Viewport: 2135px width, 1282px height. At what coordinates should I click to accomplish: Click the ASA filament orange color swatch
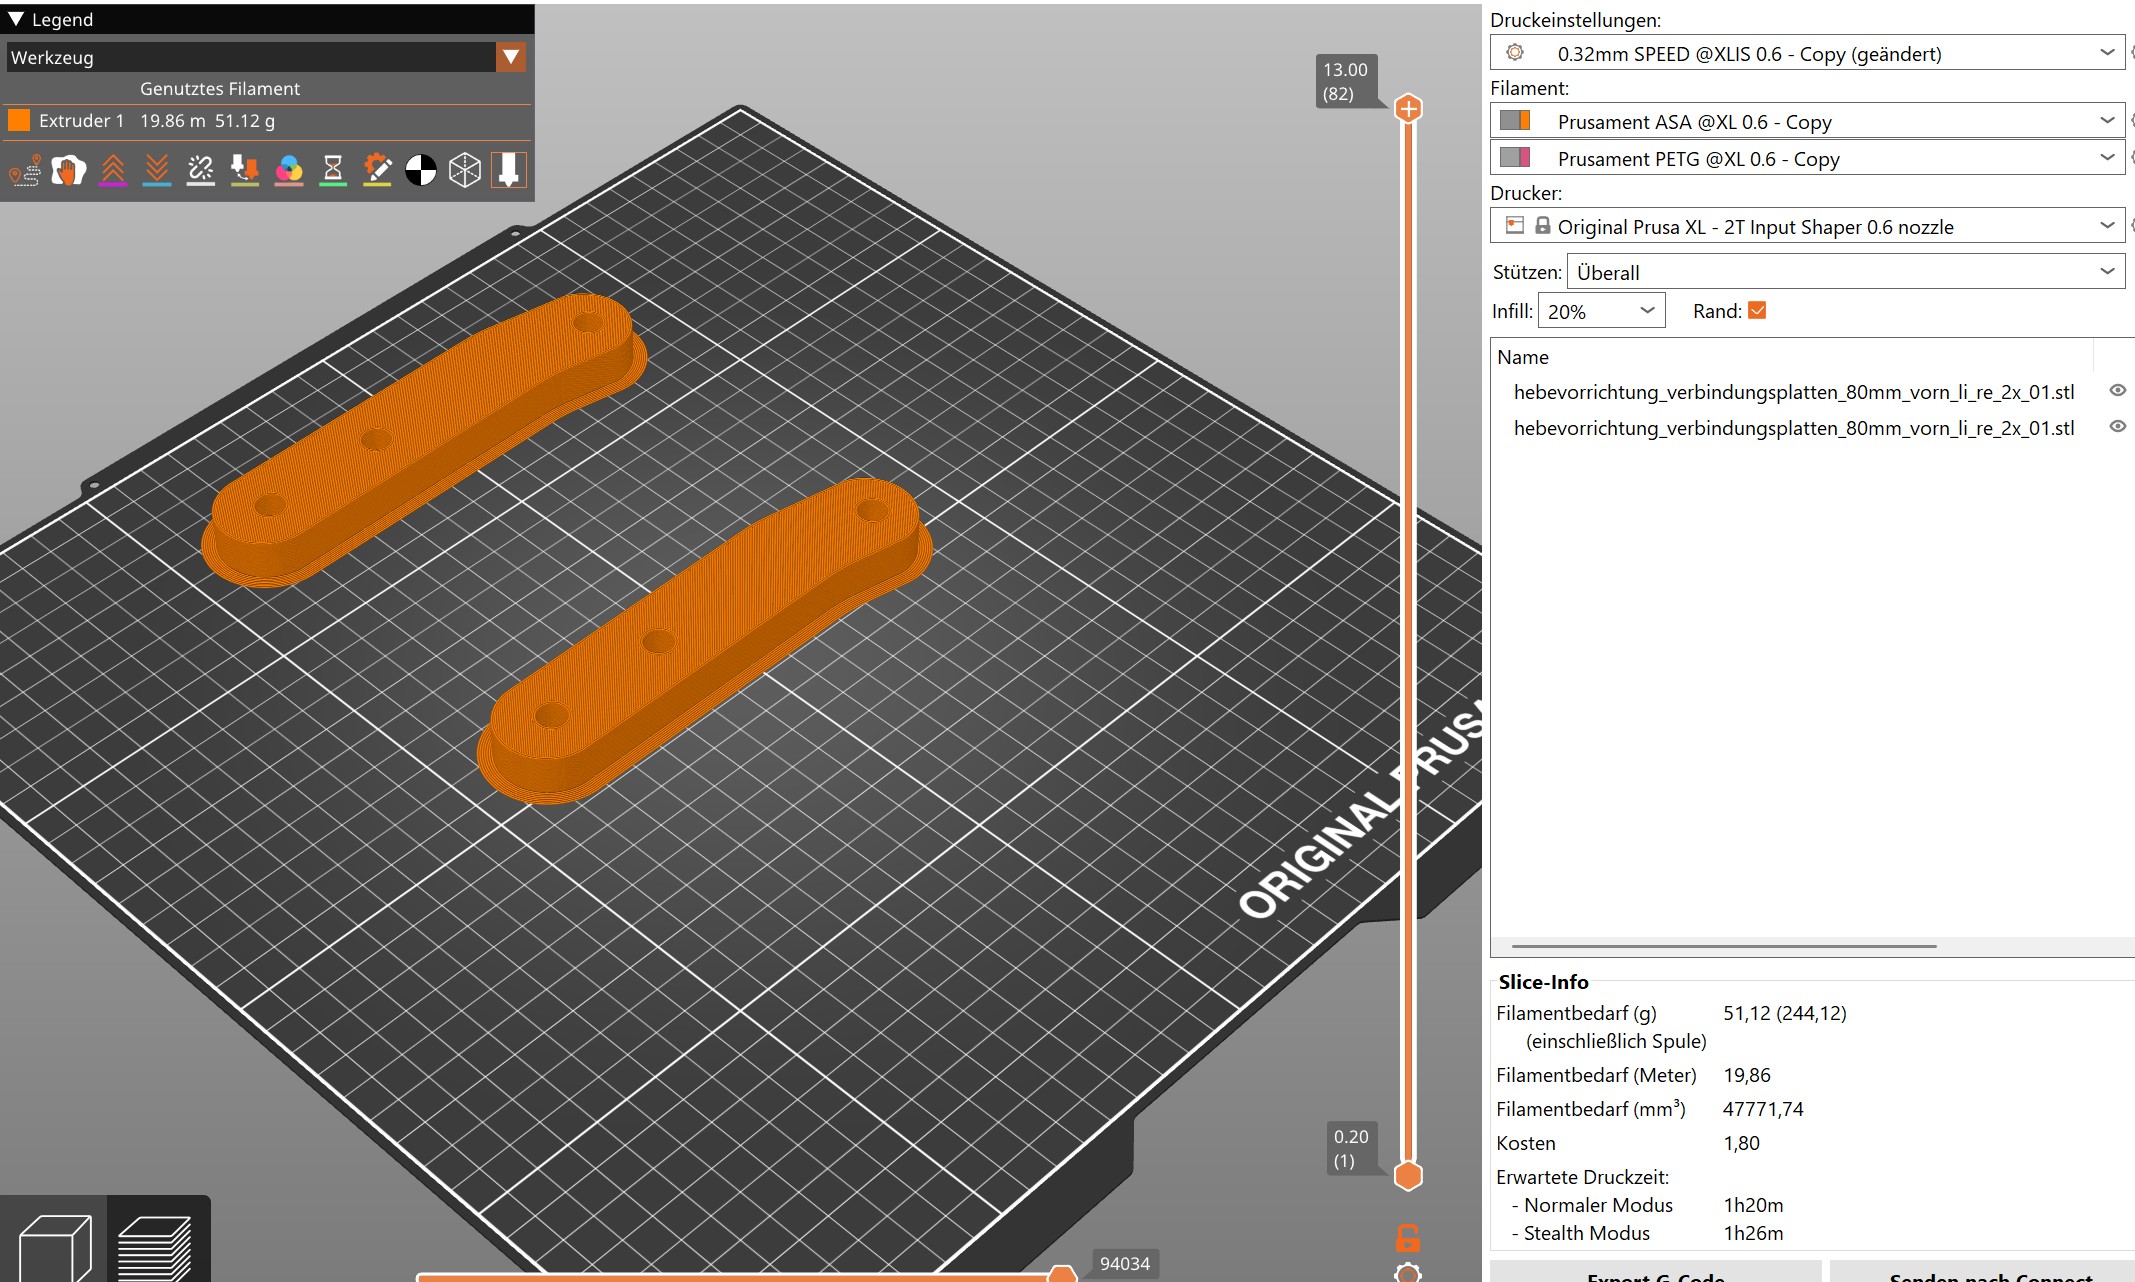[x=1525, y=120]
